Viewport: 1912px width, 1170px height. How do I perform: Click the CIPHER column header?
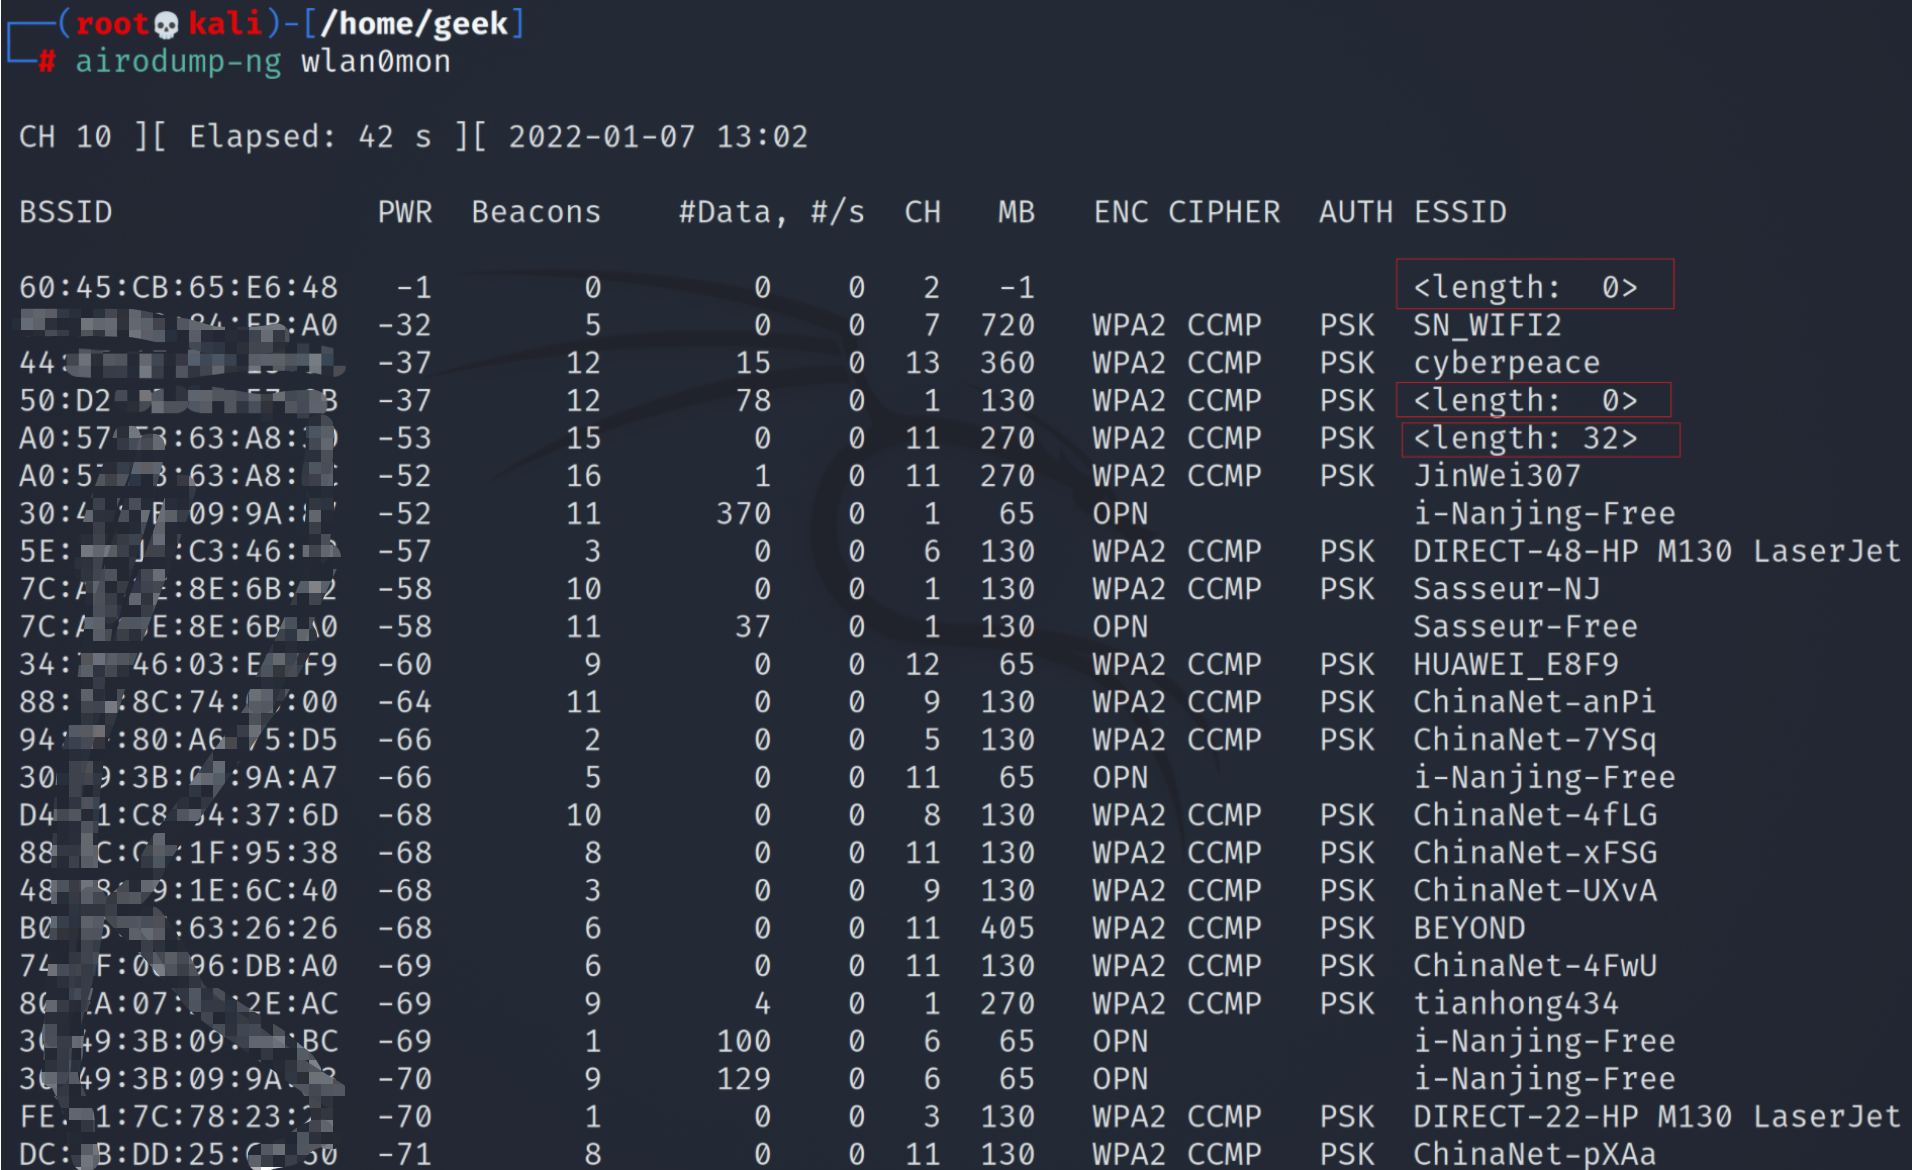[x=1224, y=212]
